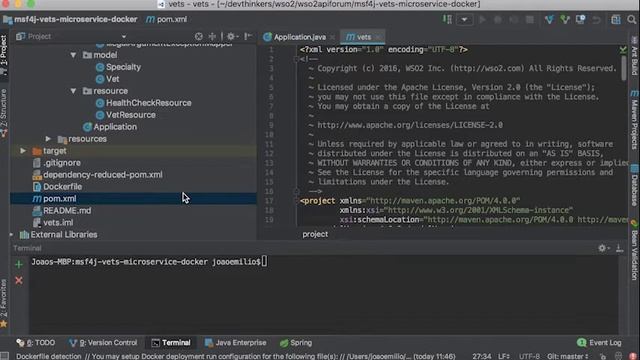Collapse the model folder
The image size is (640, 360).
(73, 55)
